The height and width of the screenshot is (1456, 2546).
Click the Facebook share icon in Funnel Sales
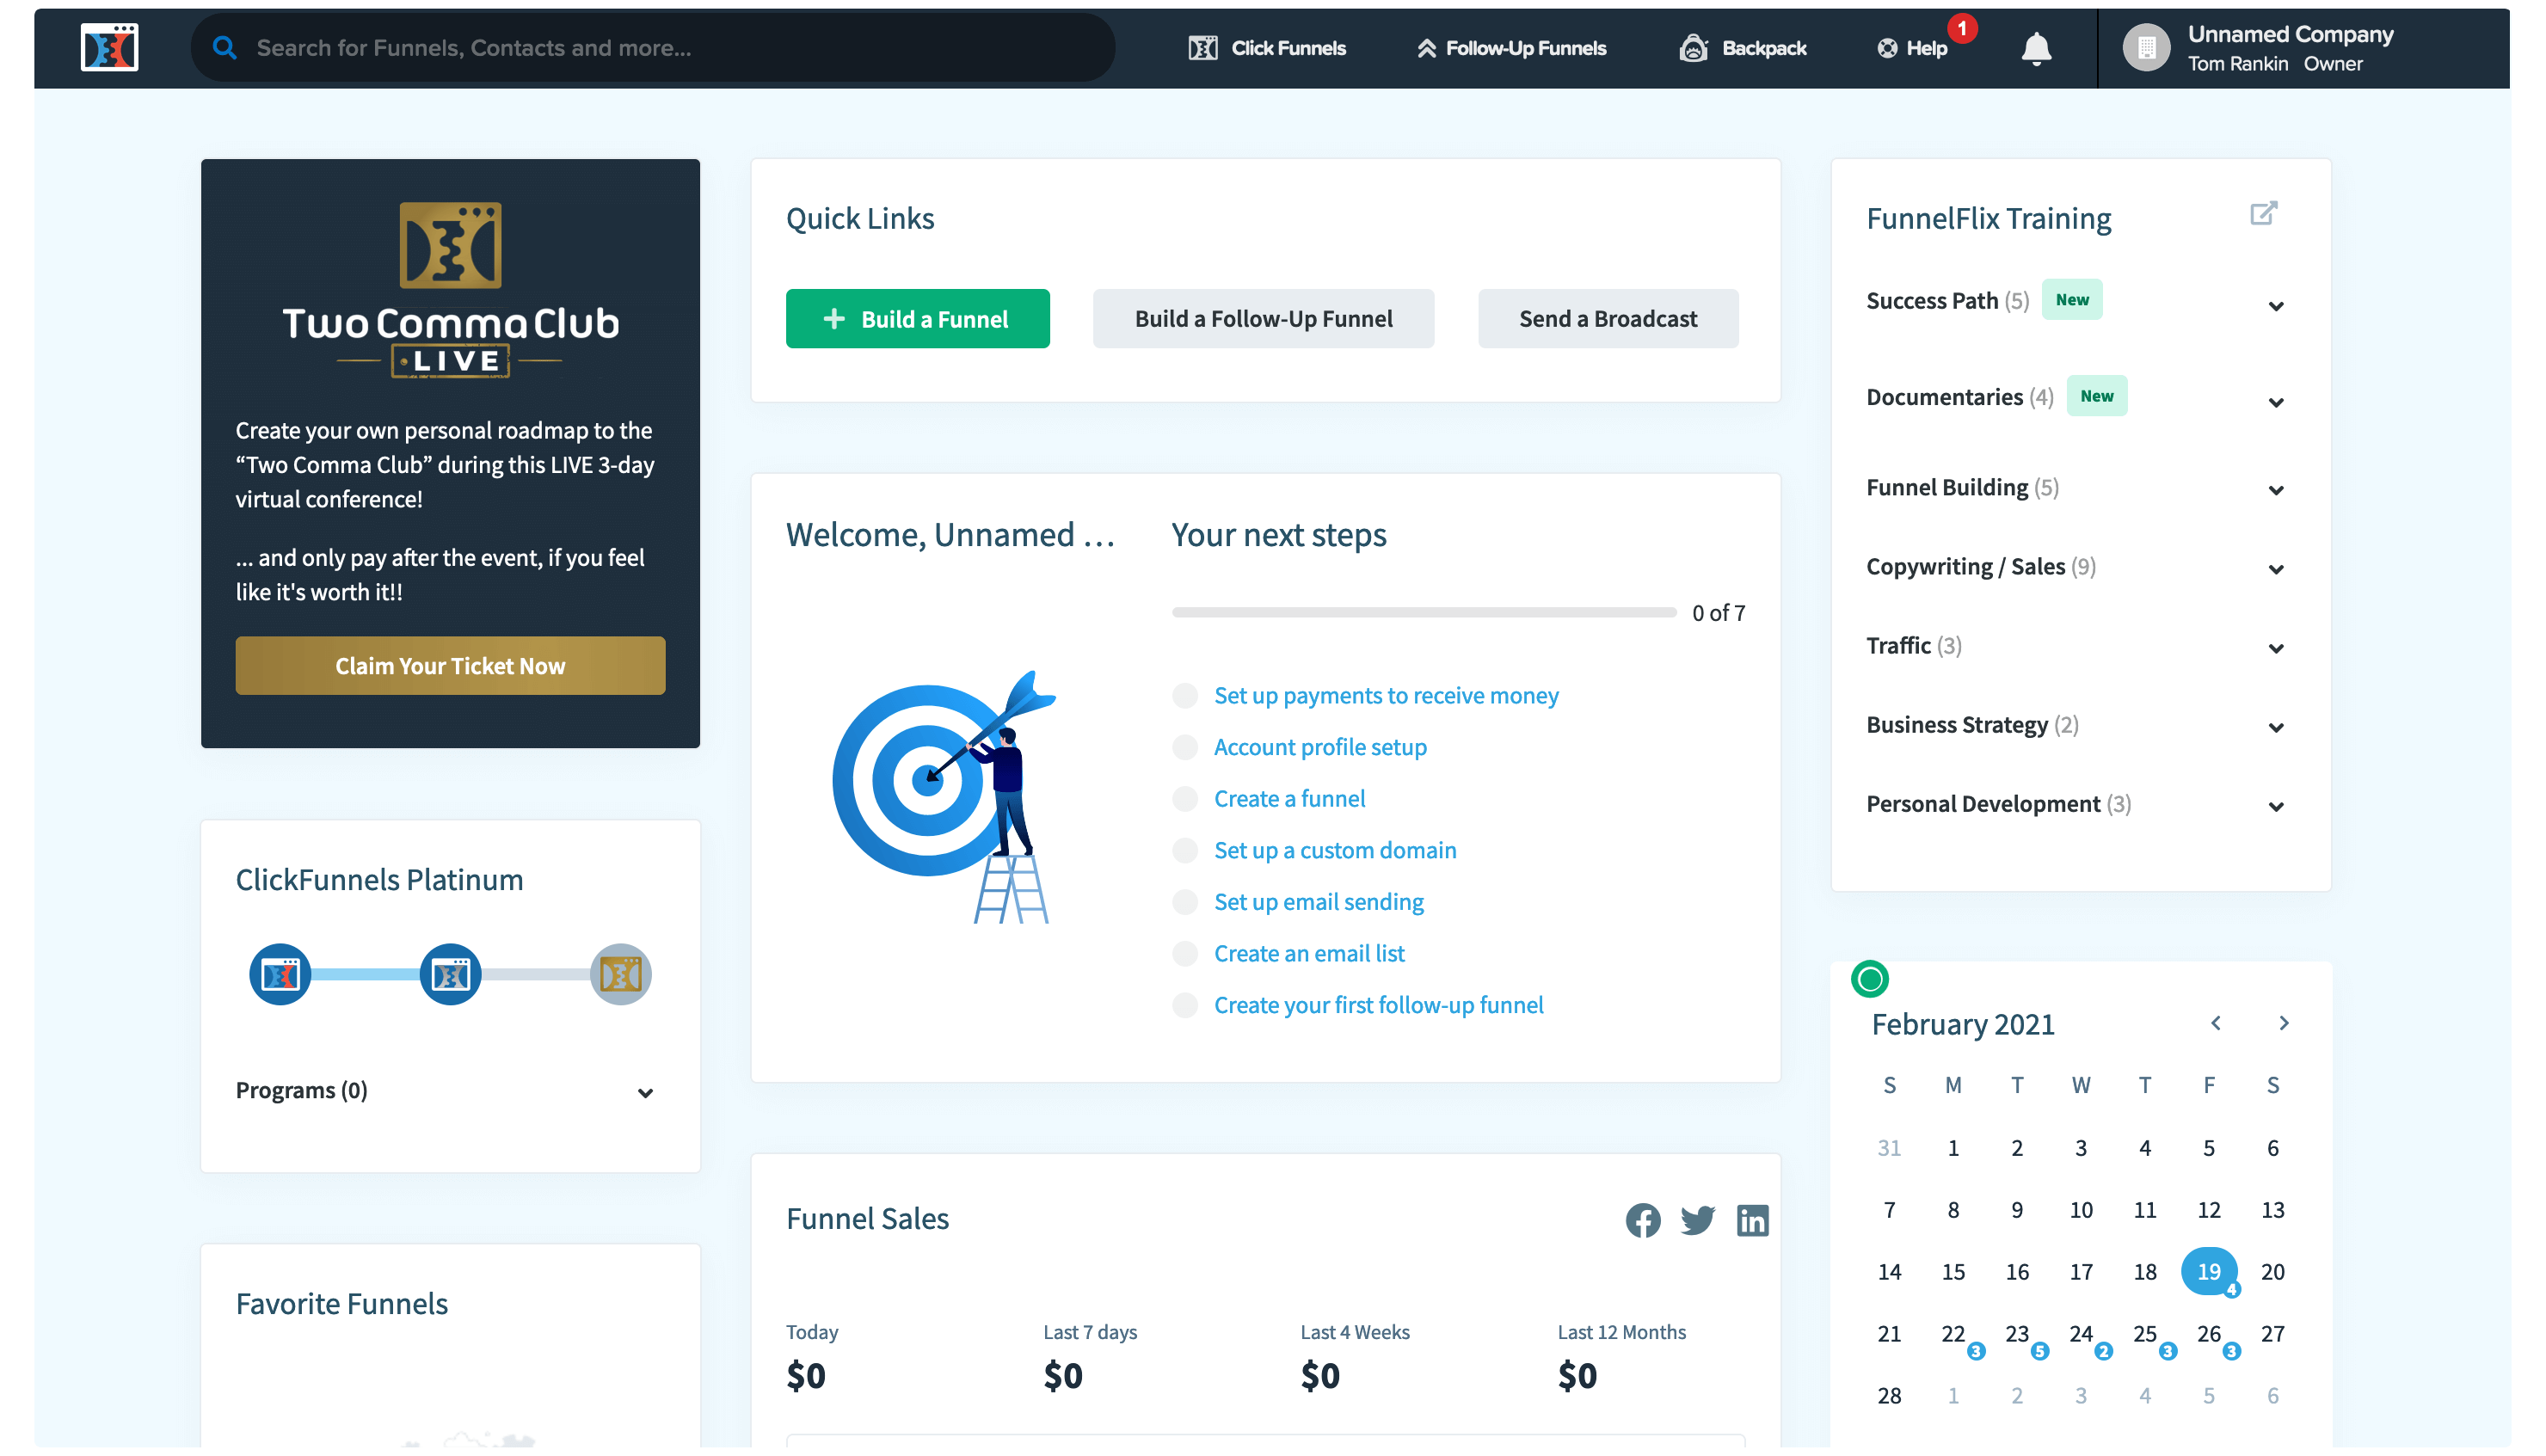[1642, 1219]
